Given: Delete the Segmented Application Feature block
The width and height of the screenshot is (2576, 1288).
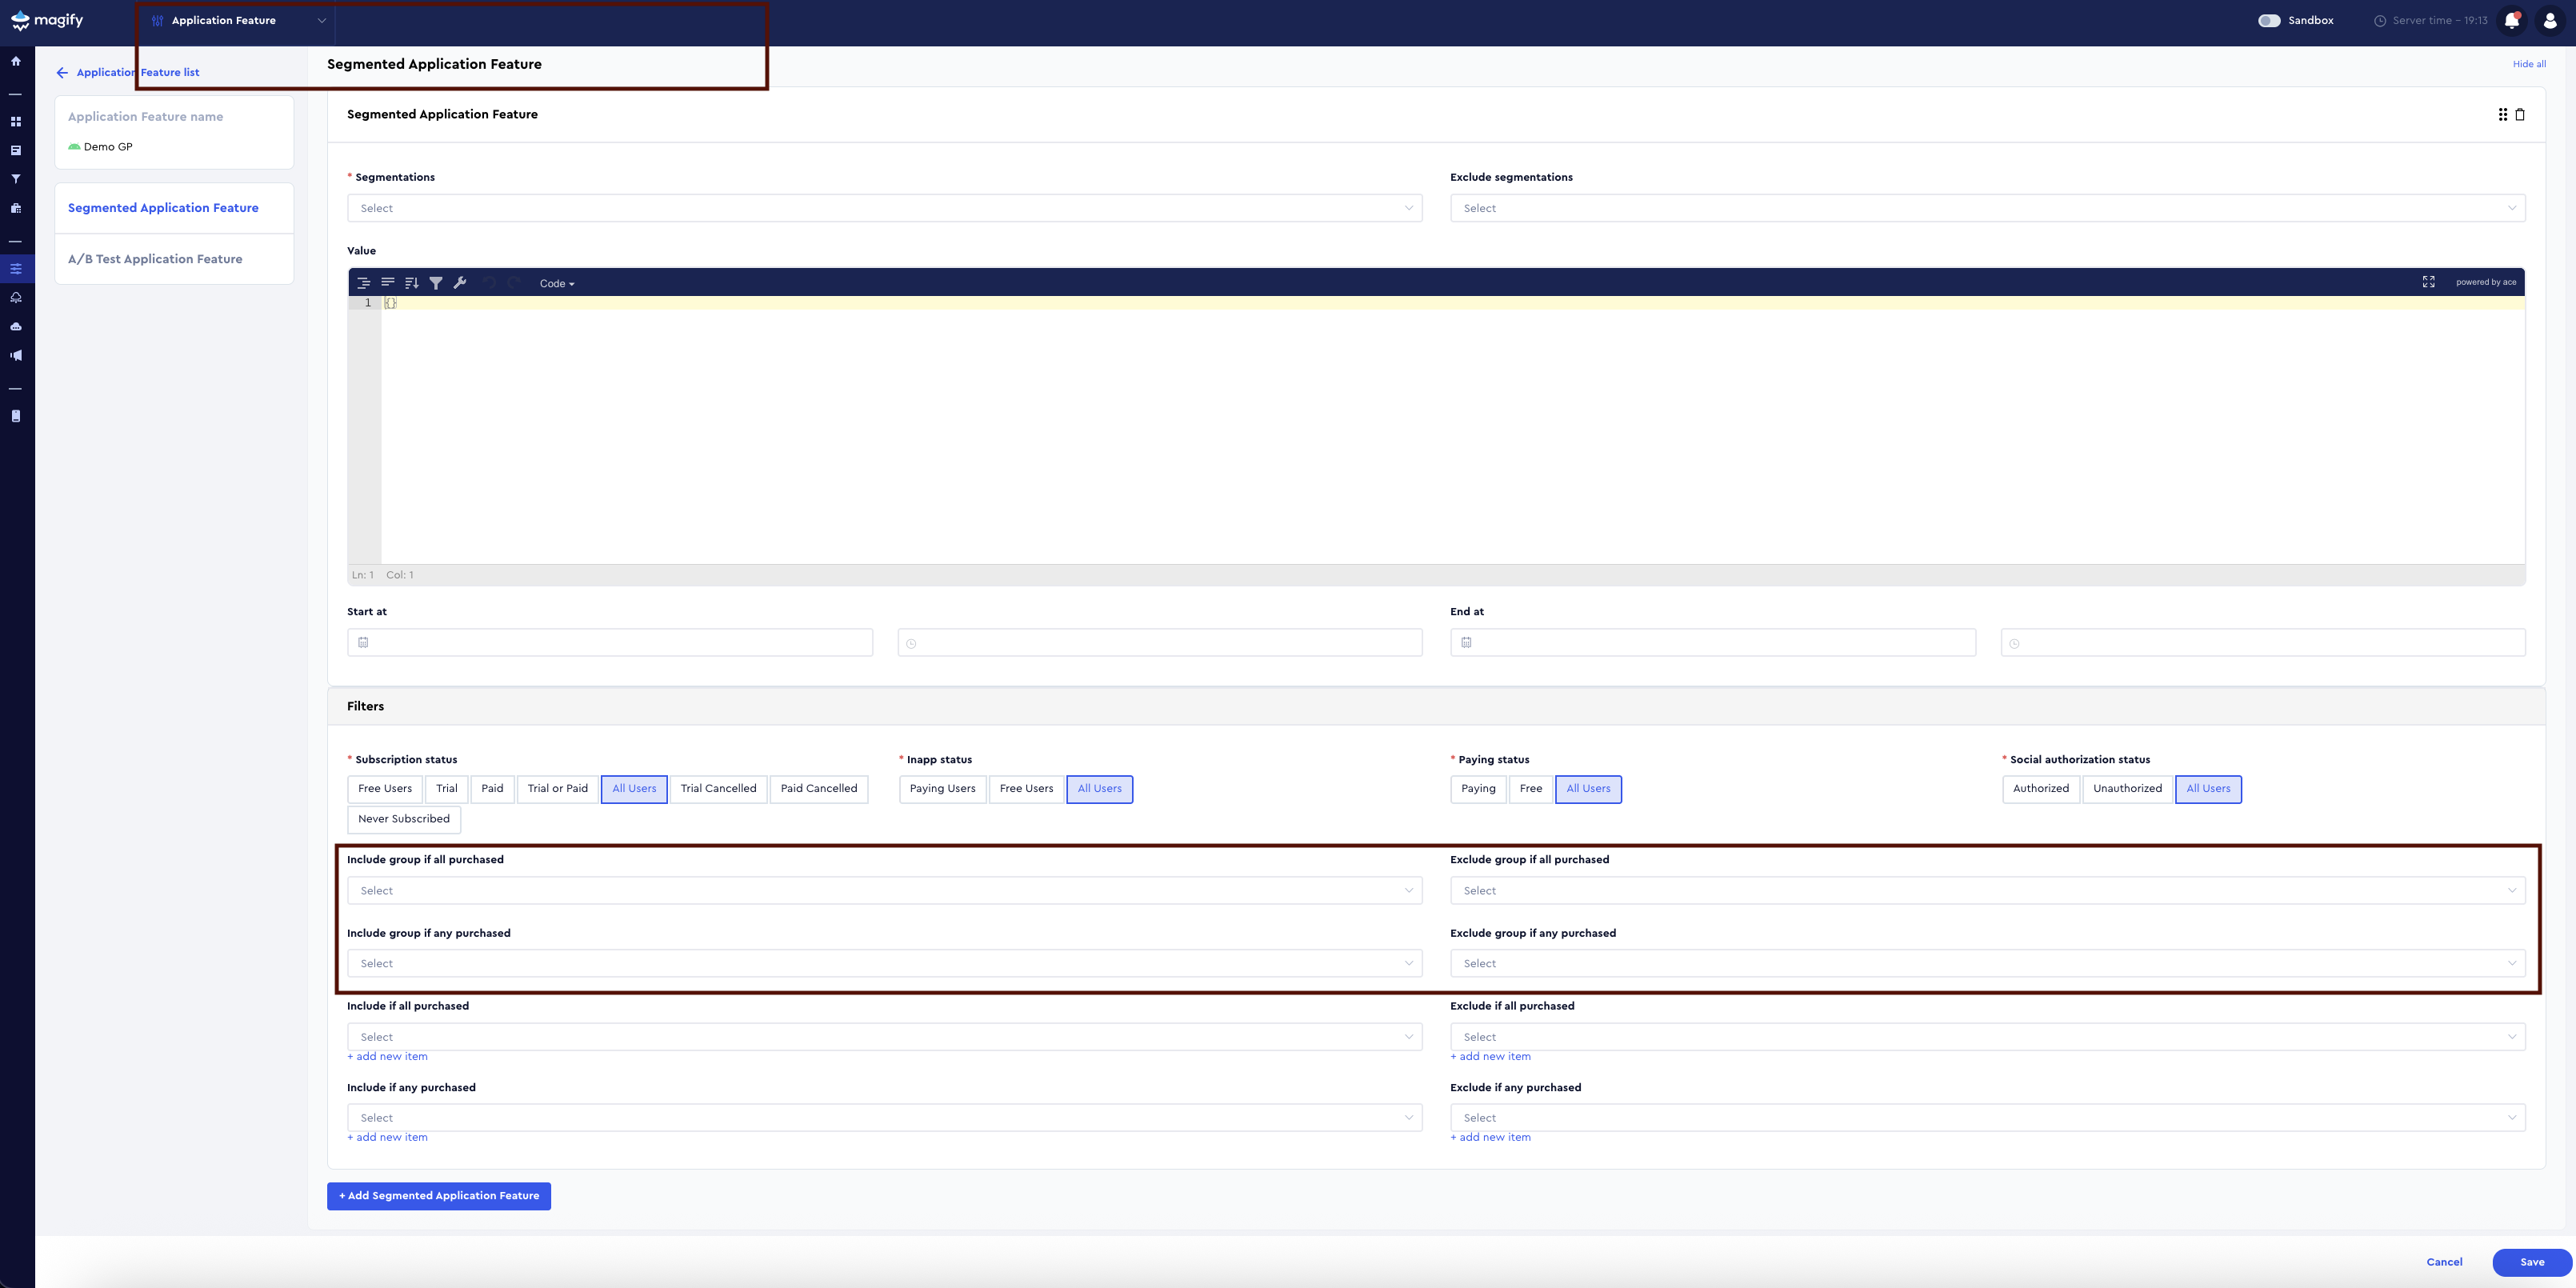Looking at the screenshot, I should [x=2518, y=114].
